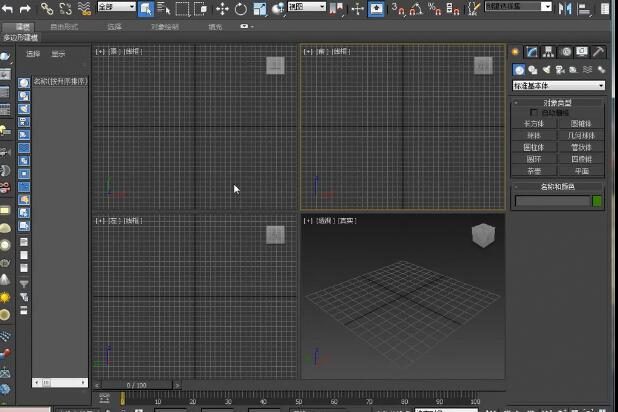Image resolution: width=618 pixels, height=412 pixels.
Task: Activate the Select Object arrow tool
Action: (146, 8)
